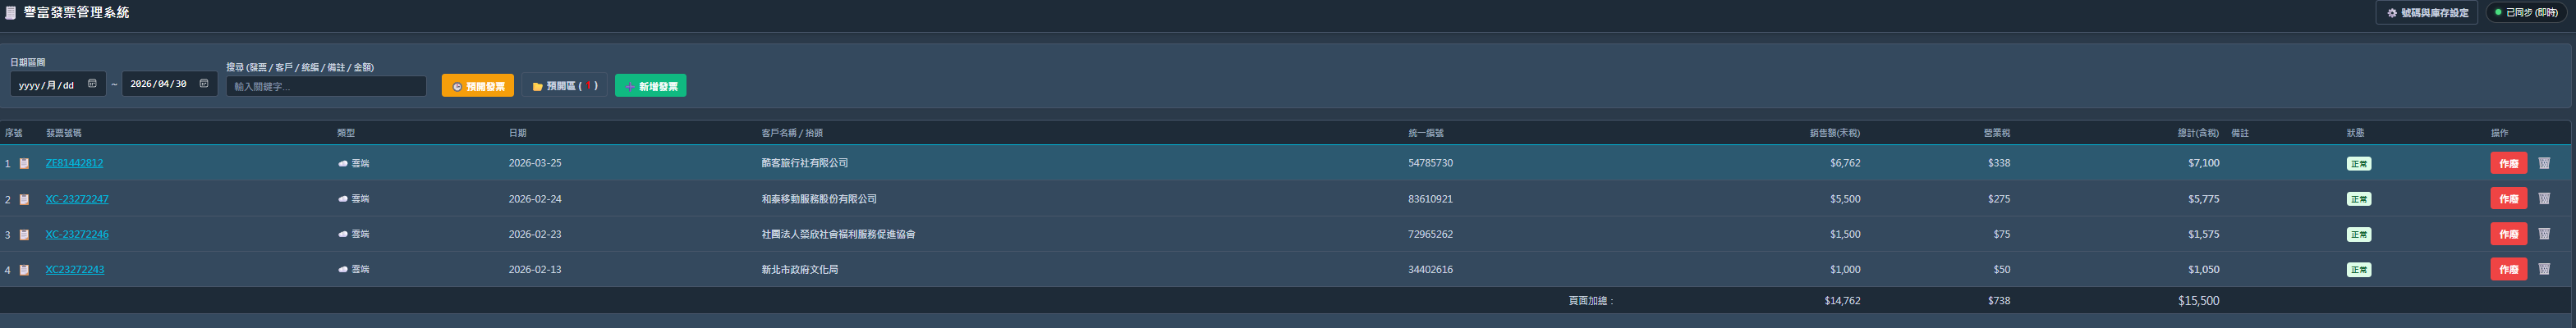Open the end date 2026/04/30 calendar picker
Viewport: 2576px width, 328px height.
(204, 84)
